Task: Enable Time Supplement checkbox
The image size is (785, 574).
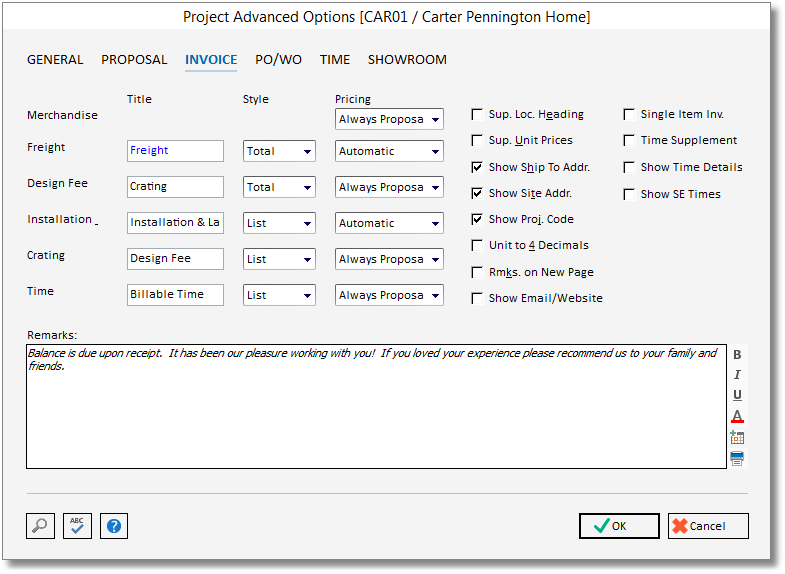Action: (629, 141)
